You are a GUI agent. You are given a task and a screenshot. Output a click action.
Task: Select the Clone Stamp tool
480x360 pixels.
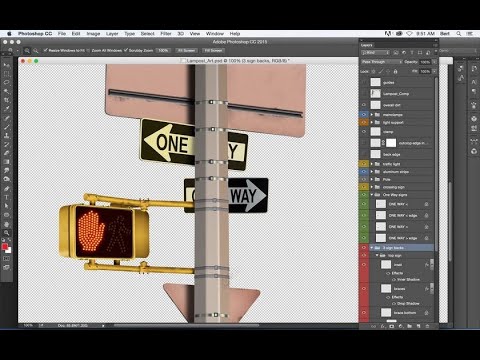pyautogui.click(x=6, y=136)
